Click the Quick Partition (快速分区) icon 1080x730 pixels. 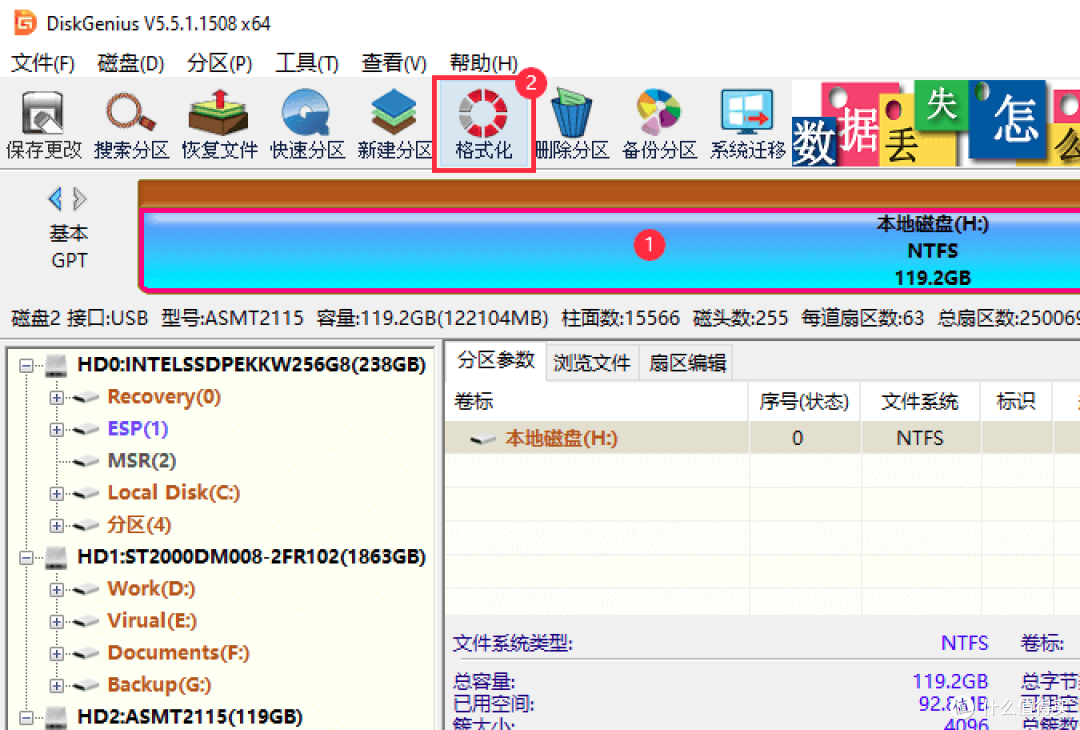point(307,125)
